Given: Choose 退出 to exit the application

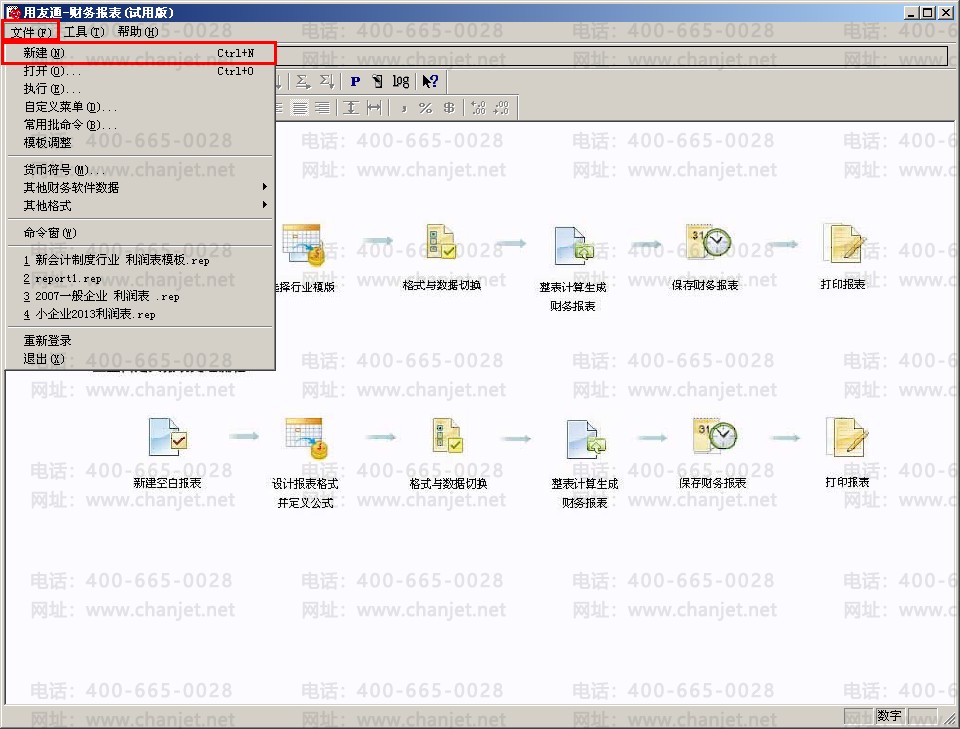Looking at the screenshot, I should pos(140,359).
